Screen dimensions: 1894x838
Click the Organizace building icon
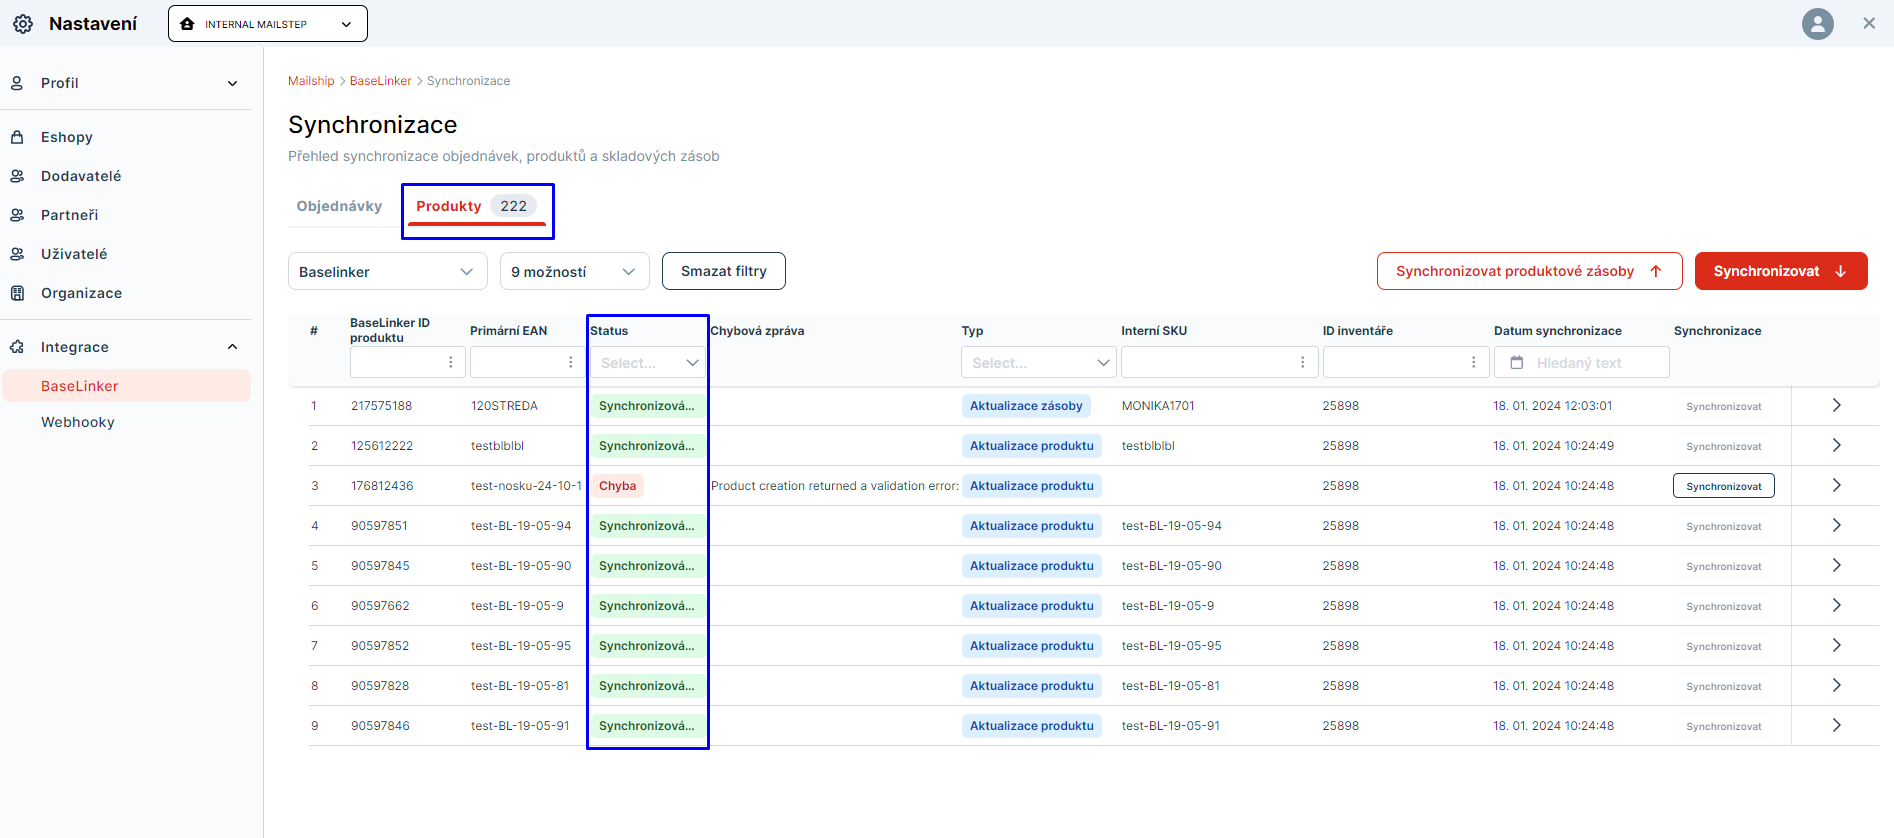click(x=17, y=293)
